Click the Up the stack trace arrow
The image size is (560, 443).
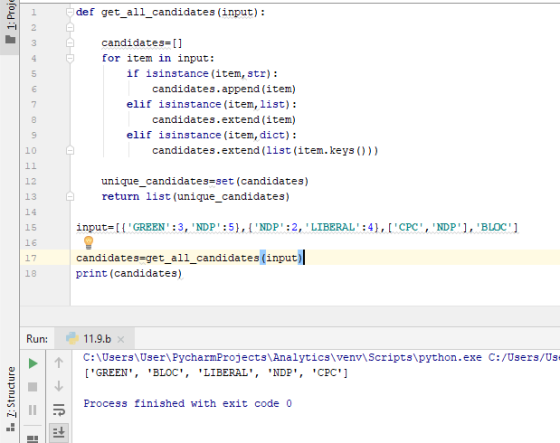click(x=59, y=363)
